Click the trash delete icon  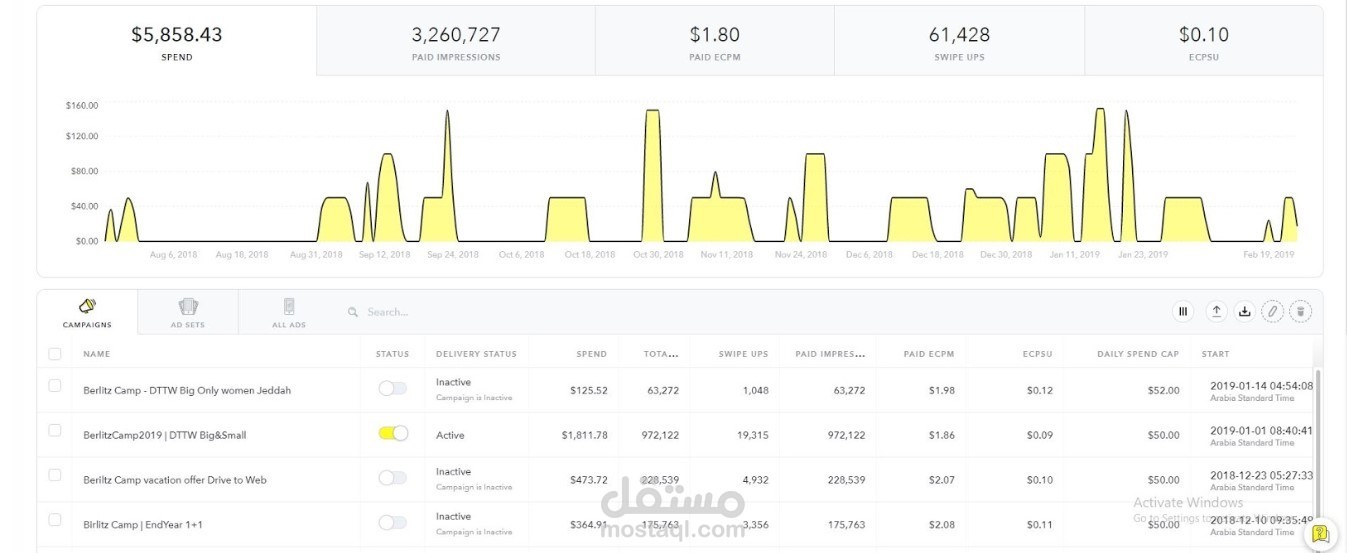[1300, 311]
